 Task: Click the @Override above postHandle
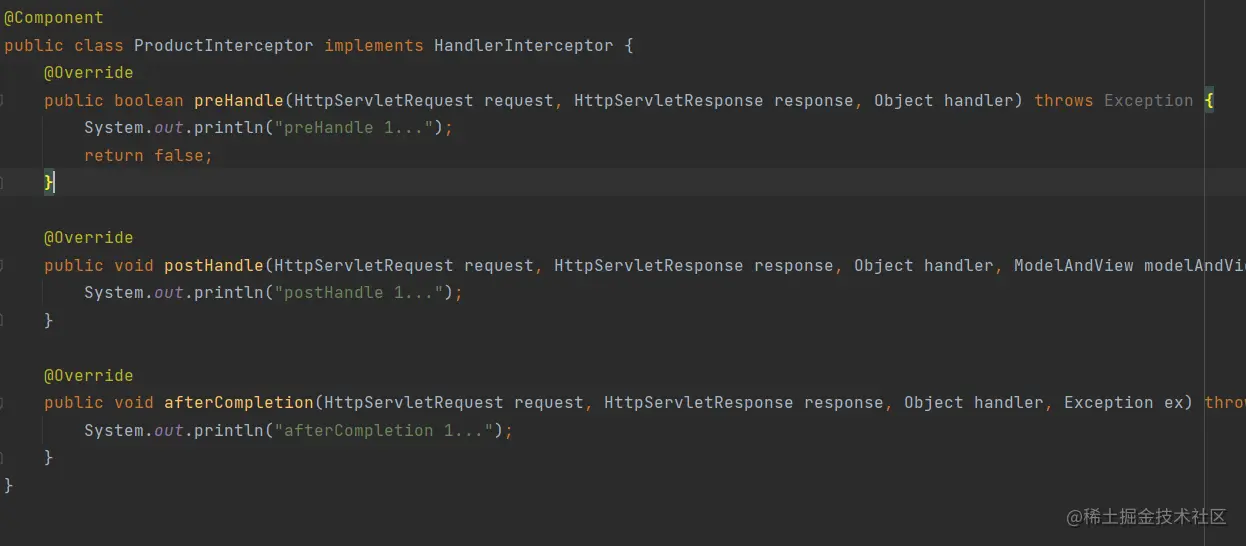coord(89,238)
